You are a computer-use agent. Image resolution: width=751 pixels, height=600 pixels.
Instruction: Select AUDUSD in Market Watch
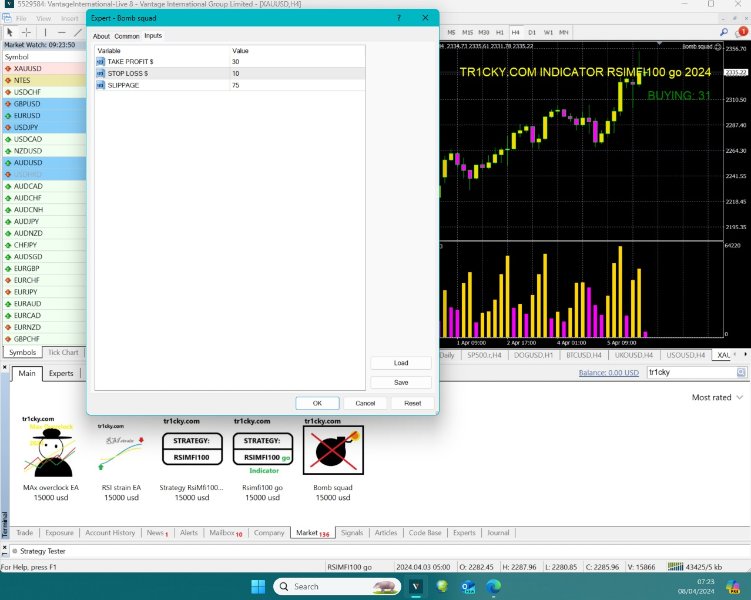[44, 163]
